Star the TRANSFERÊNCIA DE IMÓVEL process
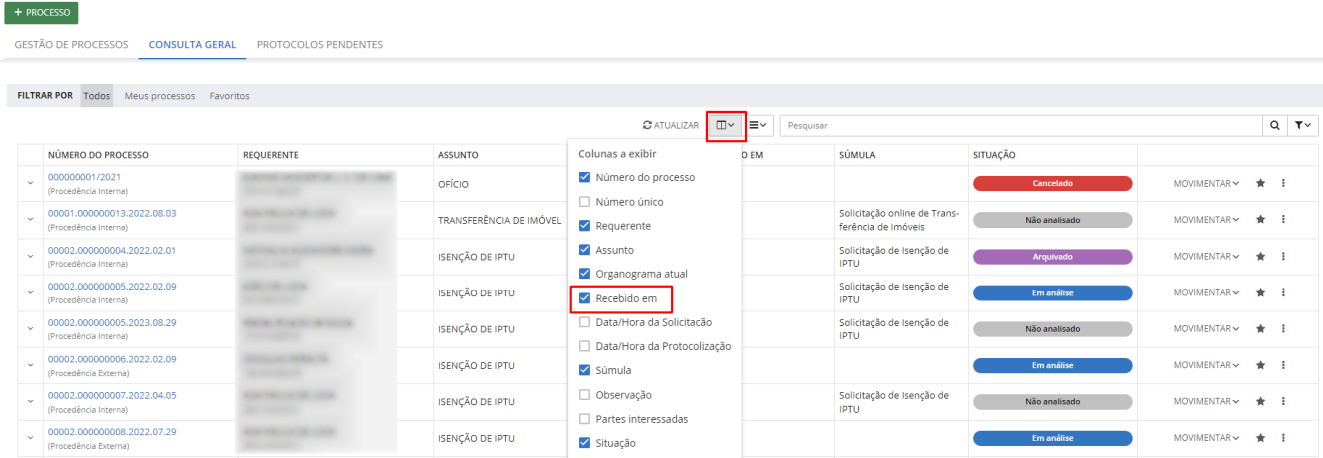This screenshot has width=1323, height=458. pos(1261,220)
